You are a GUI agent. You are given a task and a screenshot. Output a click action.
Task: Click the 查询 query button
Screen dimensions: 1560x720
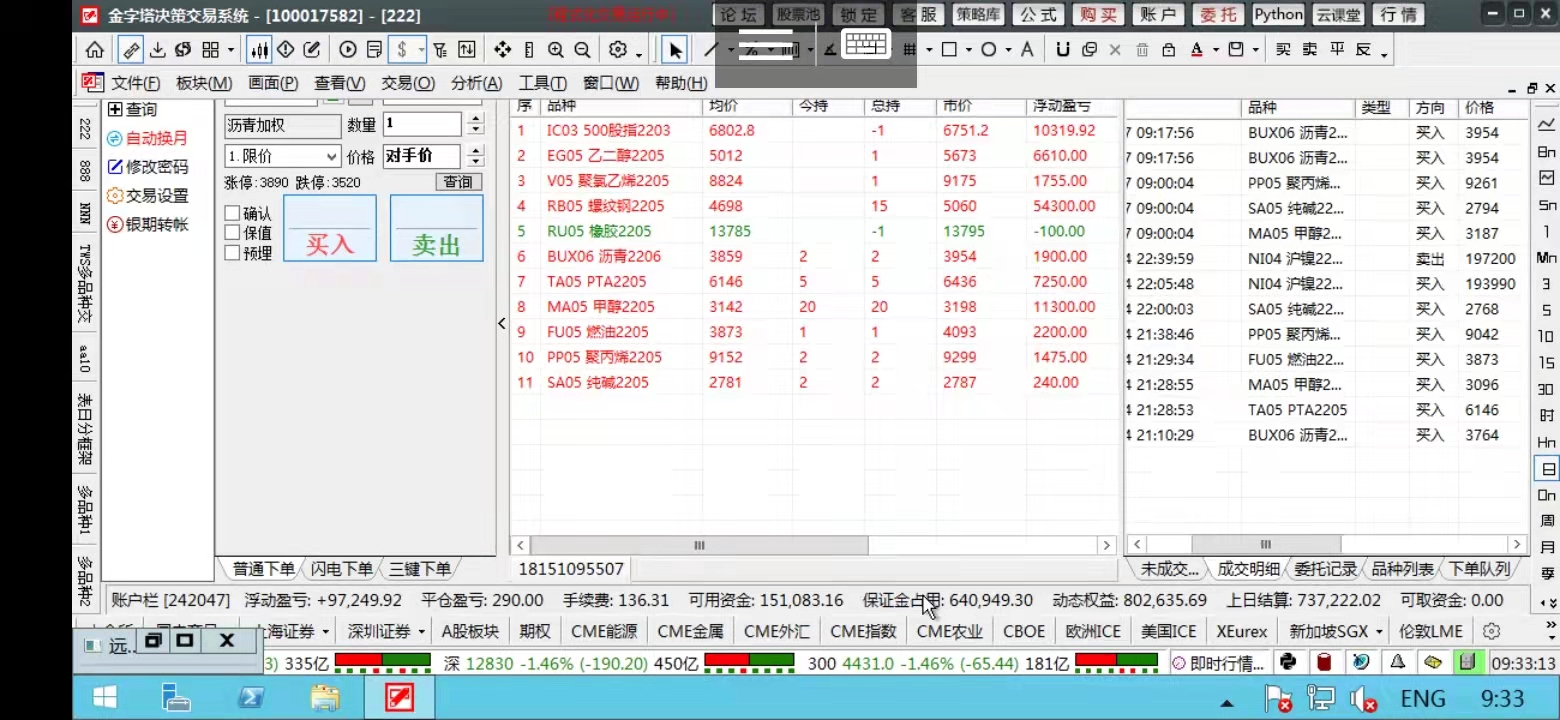(x=459, y=182)
